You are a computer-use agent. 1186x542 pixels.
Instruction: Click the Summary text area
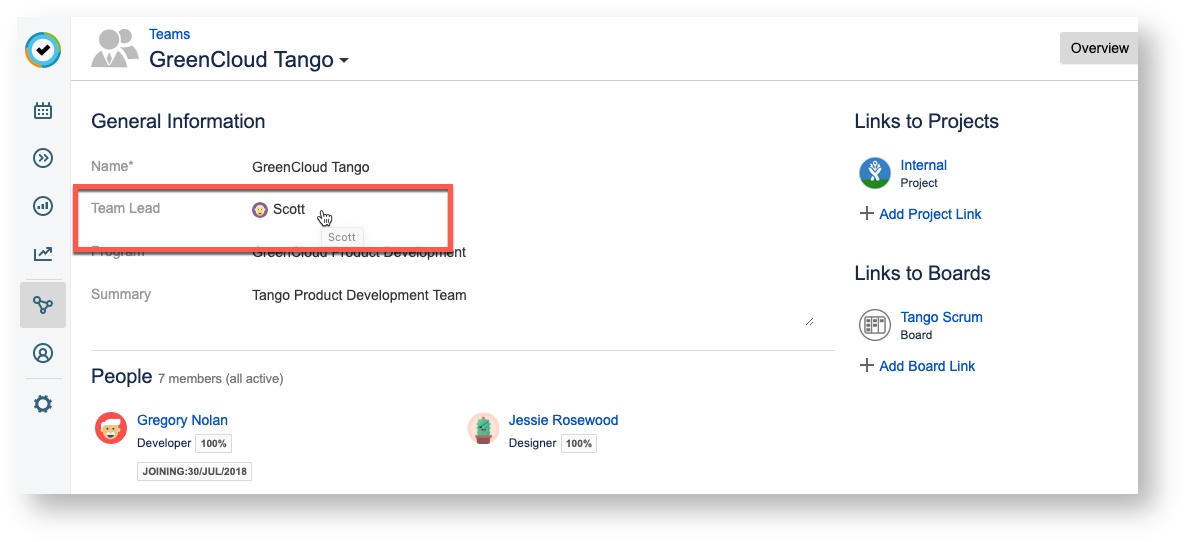(x=530, y=304)
